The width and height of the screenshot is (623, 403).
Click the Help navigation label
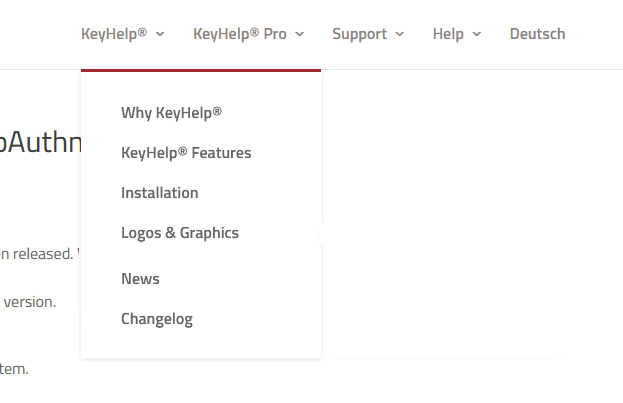coord(448,34)
